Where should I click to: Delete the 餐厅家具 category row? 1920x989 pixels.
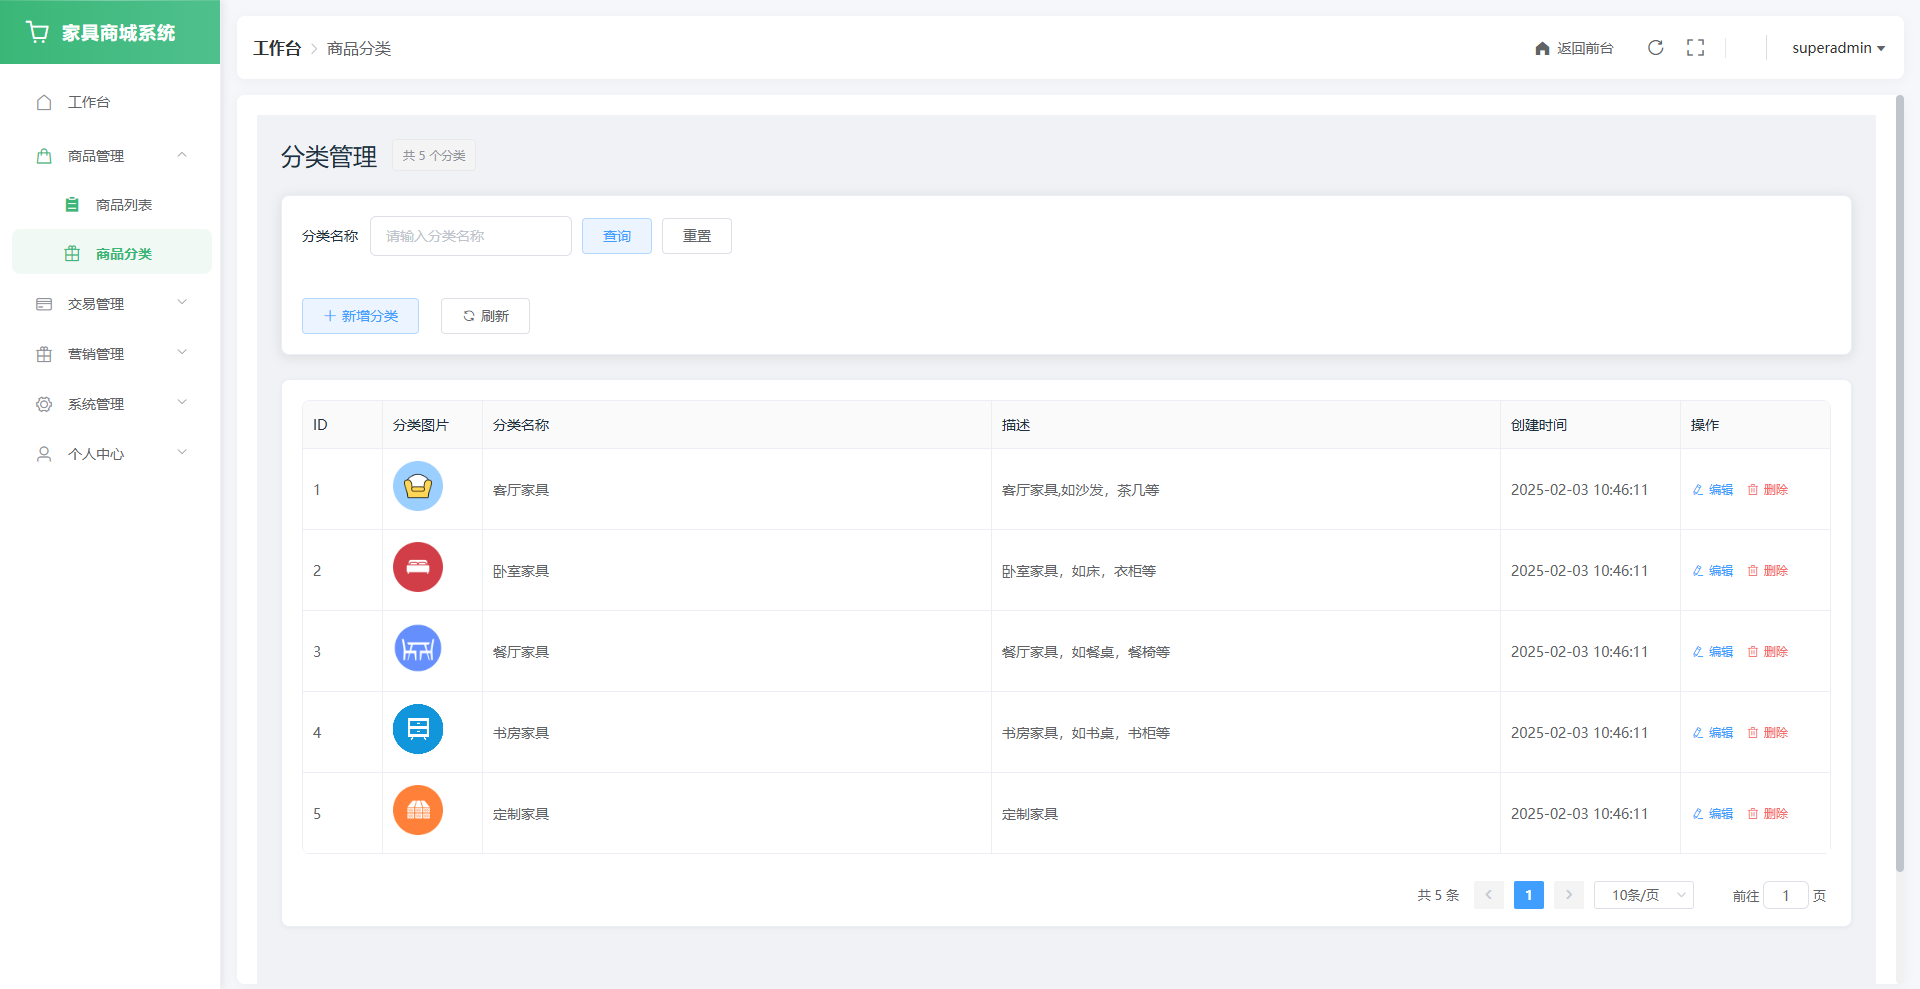click(x=1767, y=652)
